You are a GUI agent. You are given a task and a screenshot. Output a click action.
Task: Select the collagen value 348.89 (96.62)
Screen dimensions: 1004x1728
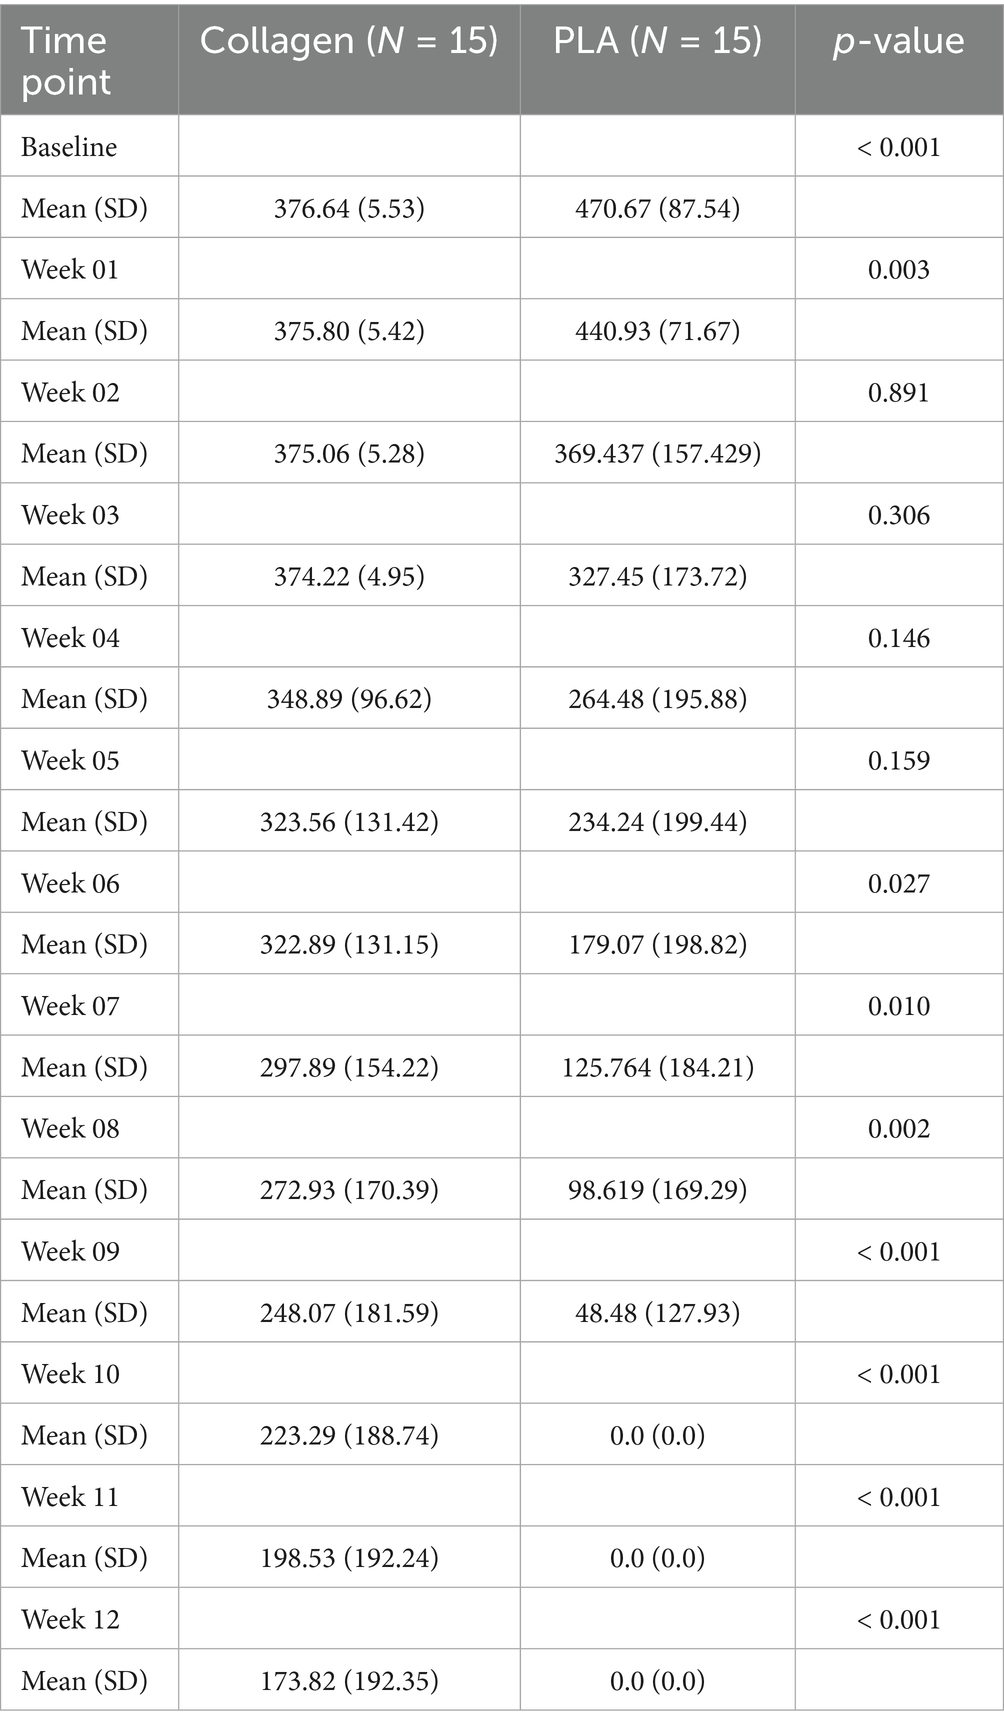pyautogui.click(x=349, y=698)
